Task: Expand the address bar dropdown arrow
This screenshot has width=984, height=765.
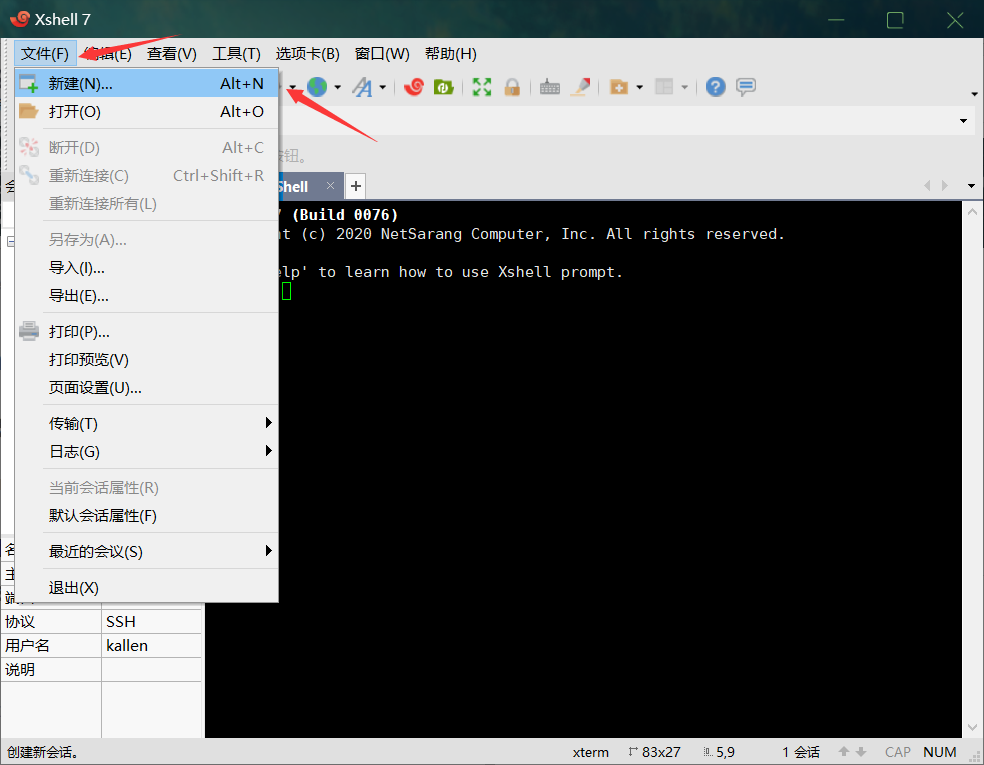Action: coord(963,120)
